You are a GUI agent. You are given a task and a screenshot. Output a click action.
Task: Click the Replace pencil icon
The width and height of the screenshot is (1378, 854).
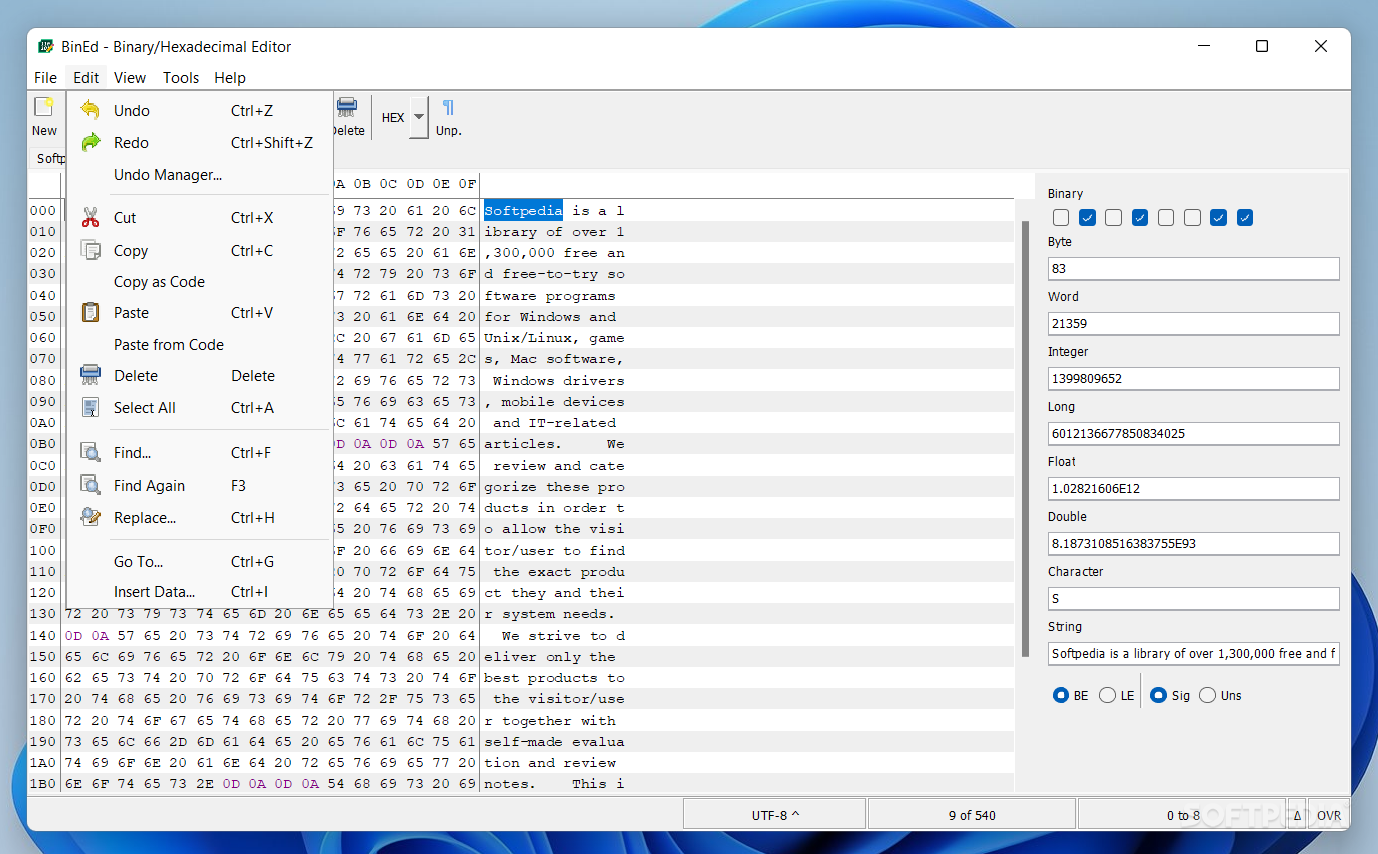coord(91,517)
